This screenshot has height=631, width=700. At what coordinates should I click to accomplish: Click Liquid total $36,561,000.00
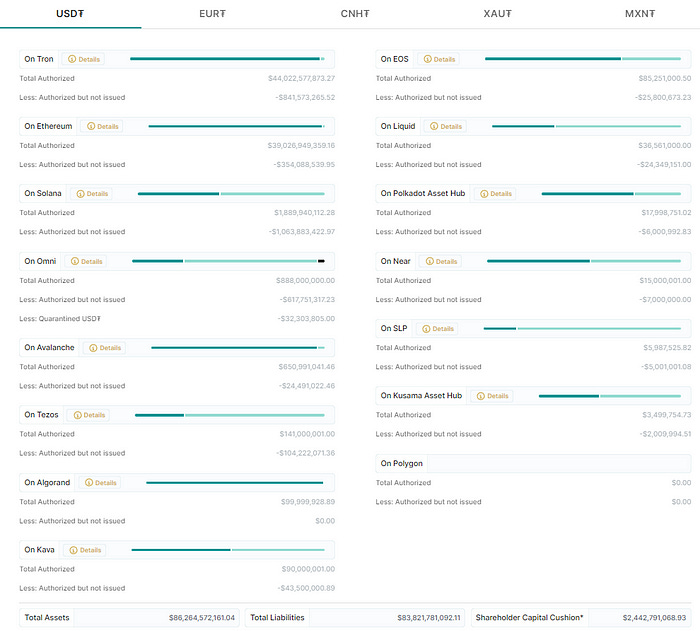(x=665, y=146)
